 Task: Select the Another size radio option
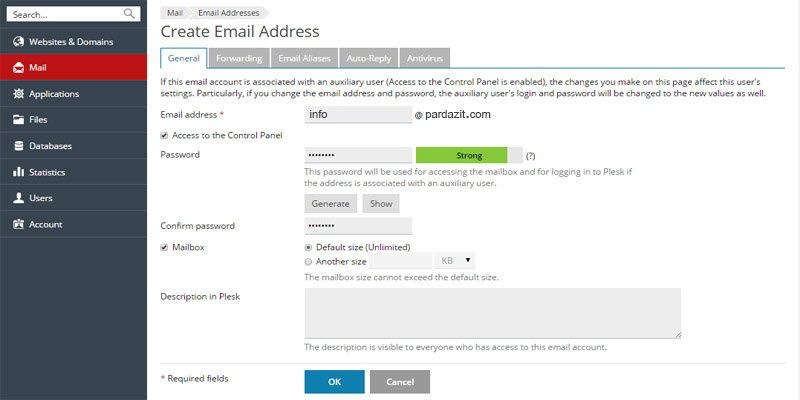click(308, 261)
